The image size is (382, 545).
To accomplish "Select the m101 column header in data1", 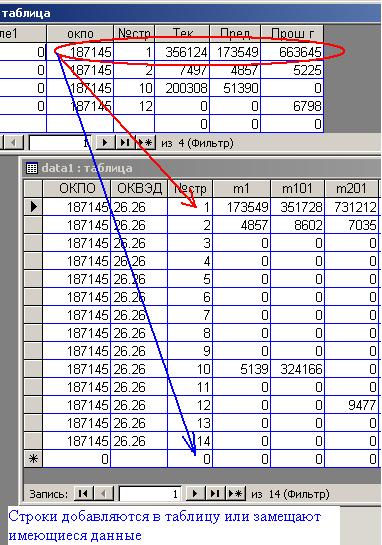I will [298, 188].
